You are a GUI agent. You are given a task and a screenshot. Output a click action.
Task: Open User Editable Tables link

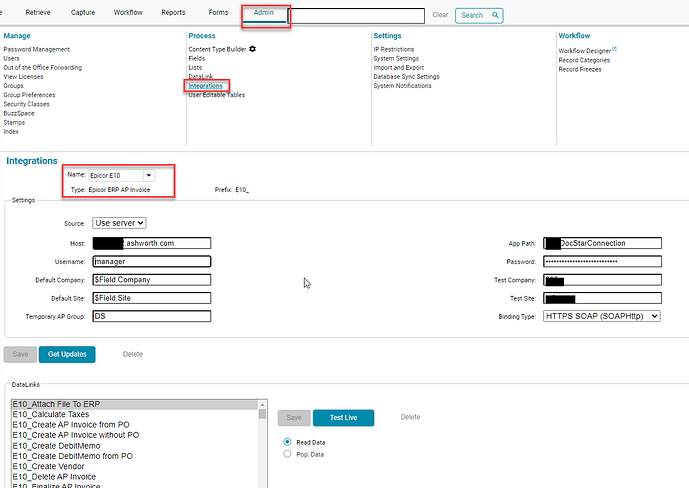pyautogui.click(x=217, y=95)
